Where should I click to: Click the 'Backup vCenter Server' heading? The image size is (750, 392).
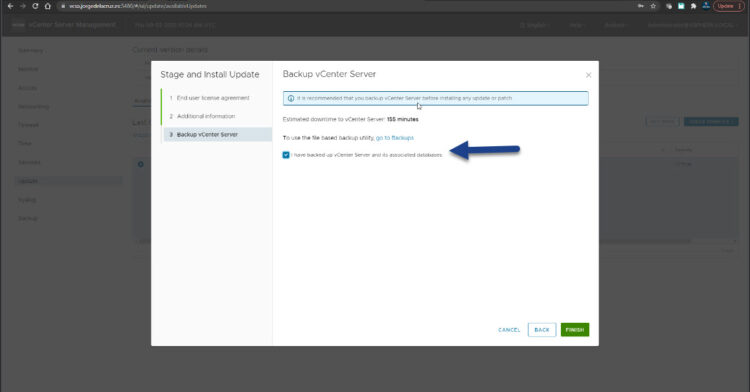tap(329, 74)
